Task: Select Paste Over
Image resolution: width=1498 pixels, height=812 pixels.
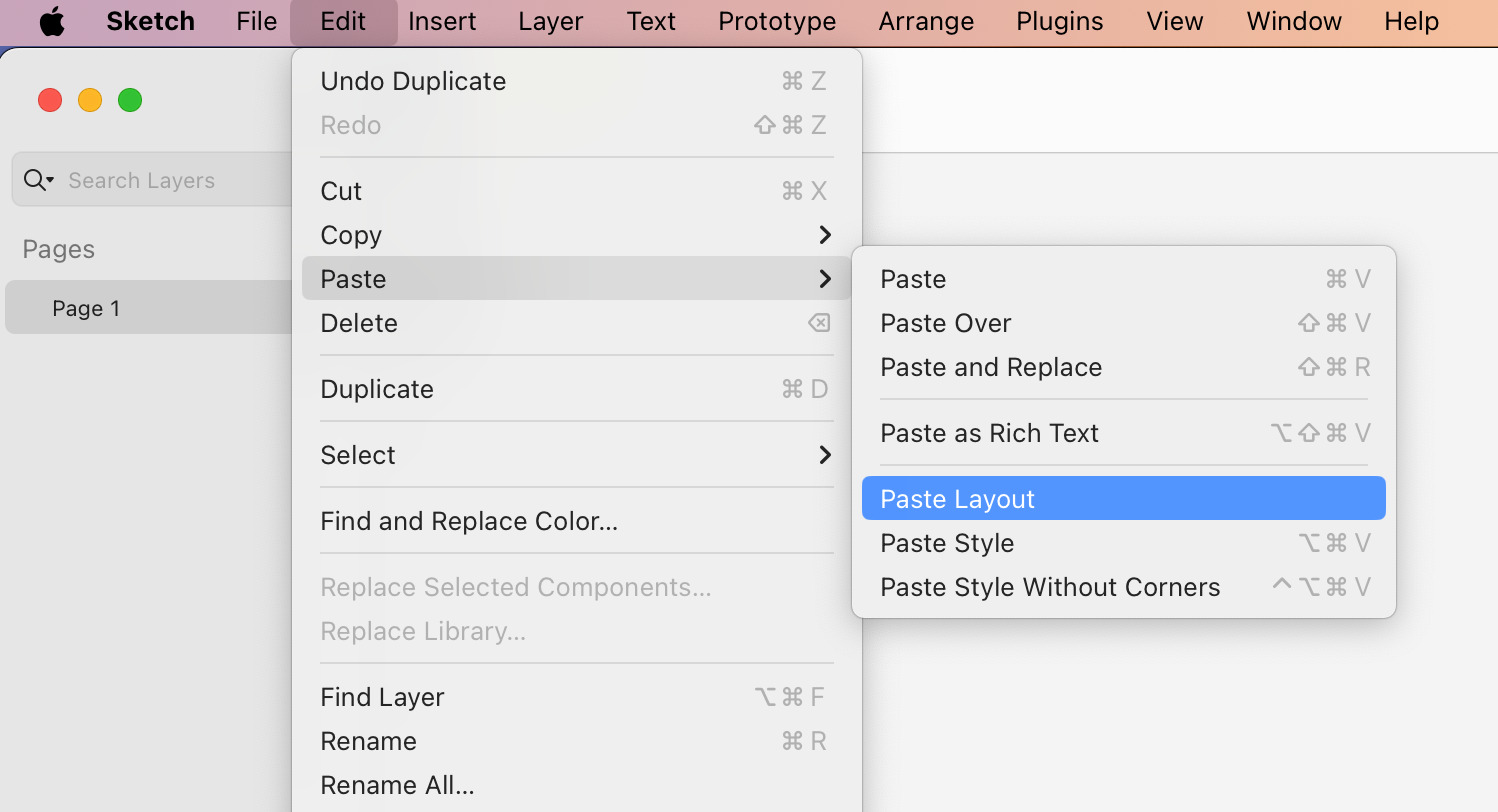Action: (1124, 323)
